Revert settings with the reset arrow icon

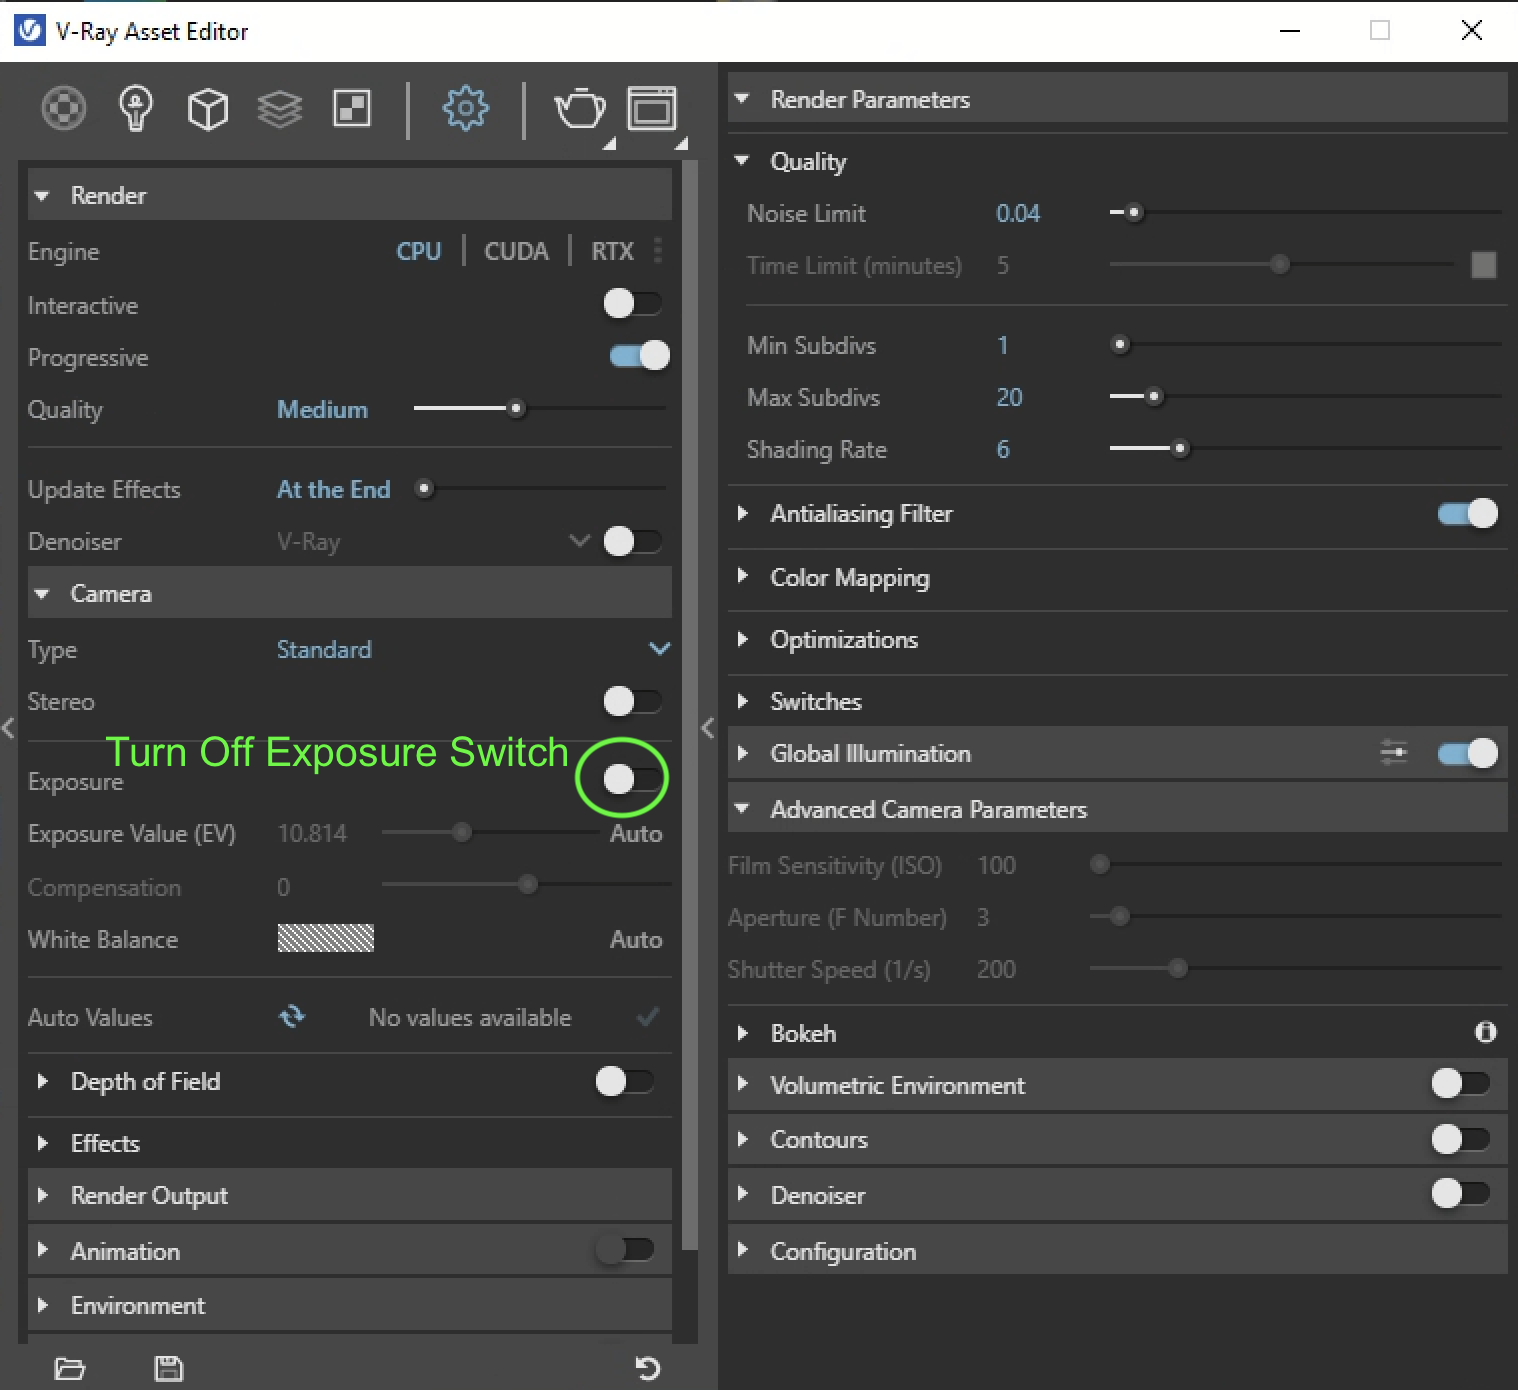648,1368
